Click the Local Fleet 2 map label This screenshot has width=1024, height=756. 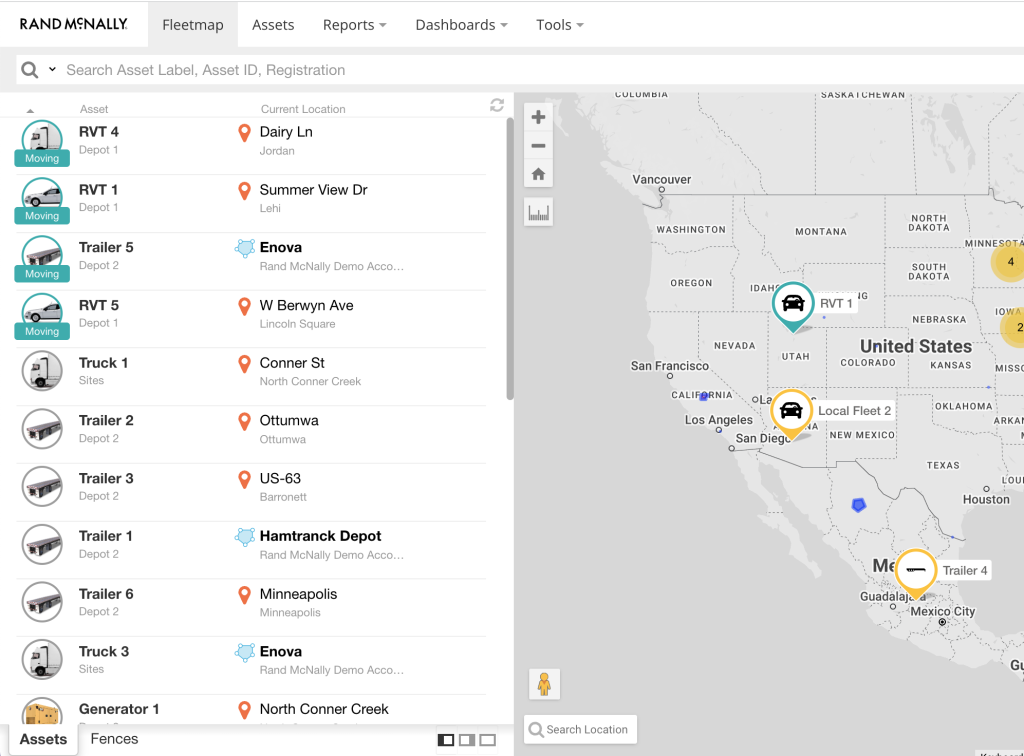point(854,411)
